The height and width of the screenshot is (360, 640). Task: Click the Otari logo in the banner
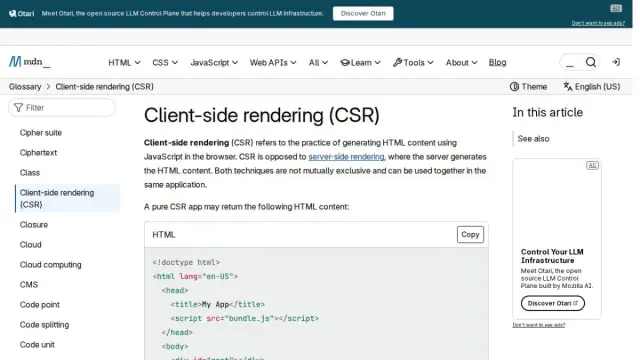tap(22, 13)
